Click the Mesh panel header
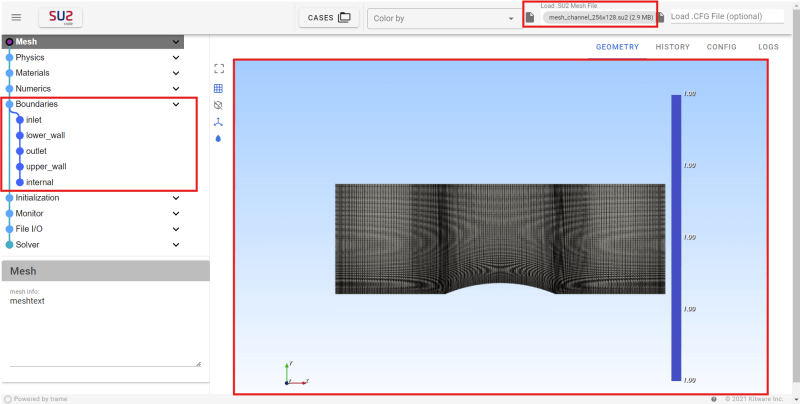 (x=106, y=271)
